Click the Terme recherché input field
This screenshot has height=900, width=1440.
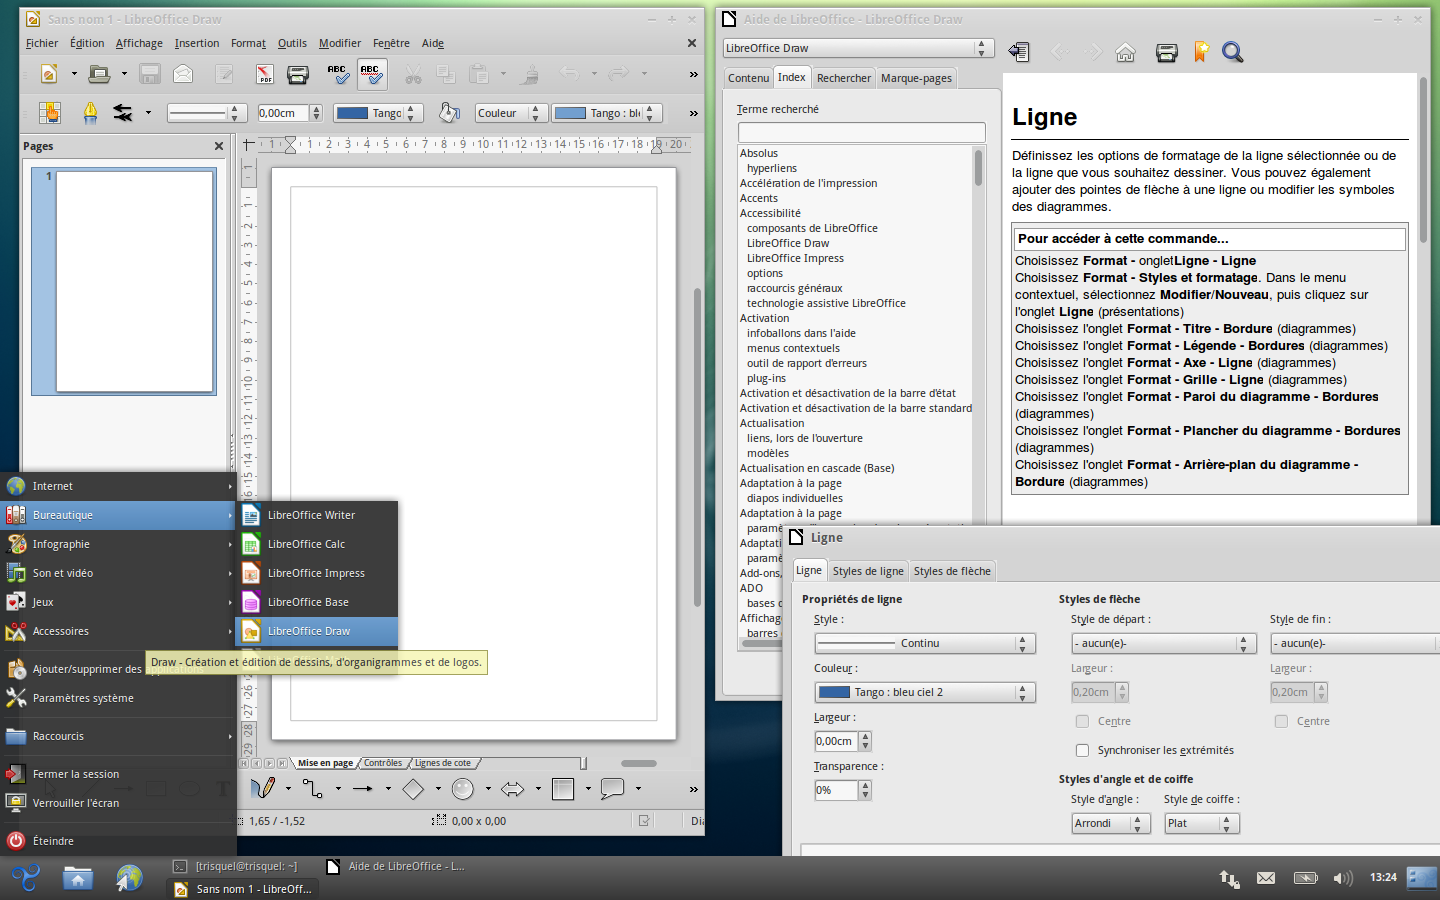pyautogui.click(x=861, y=132)
